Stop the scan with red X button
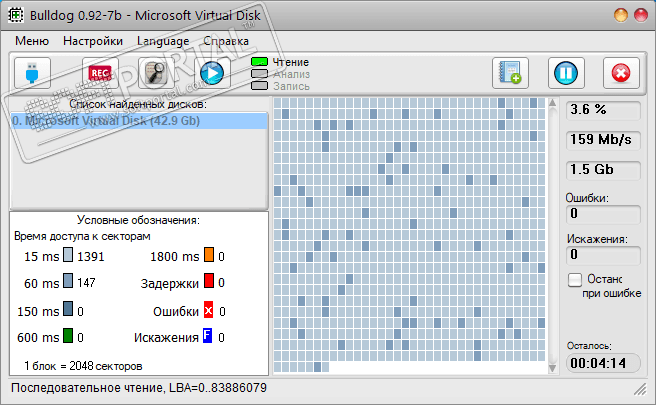656x405 pixels. point(621,73)
